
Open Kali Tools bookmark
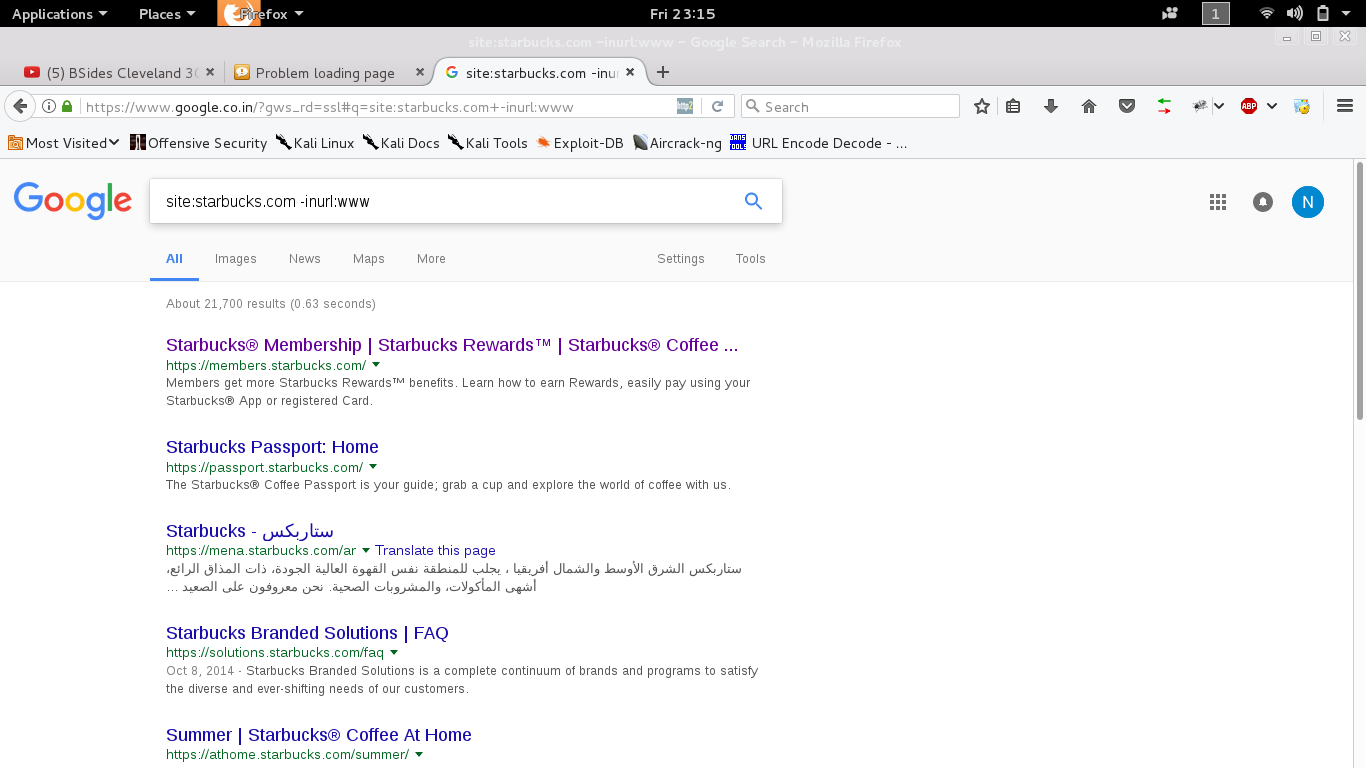tap(488, 143)
